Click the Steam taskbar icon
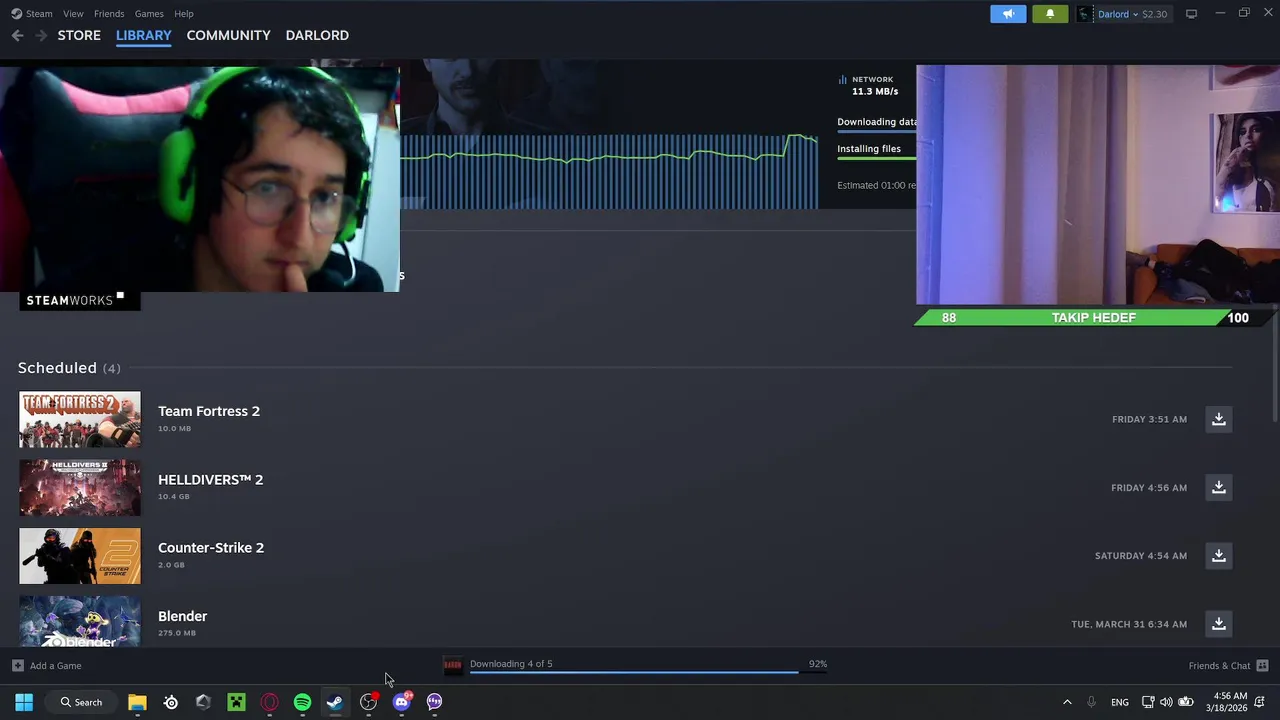1280x720 pixels. click(x=335, y=702)
